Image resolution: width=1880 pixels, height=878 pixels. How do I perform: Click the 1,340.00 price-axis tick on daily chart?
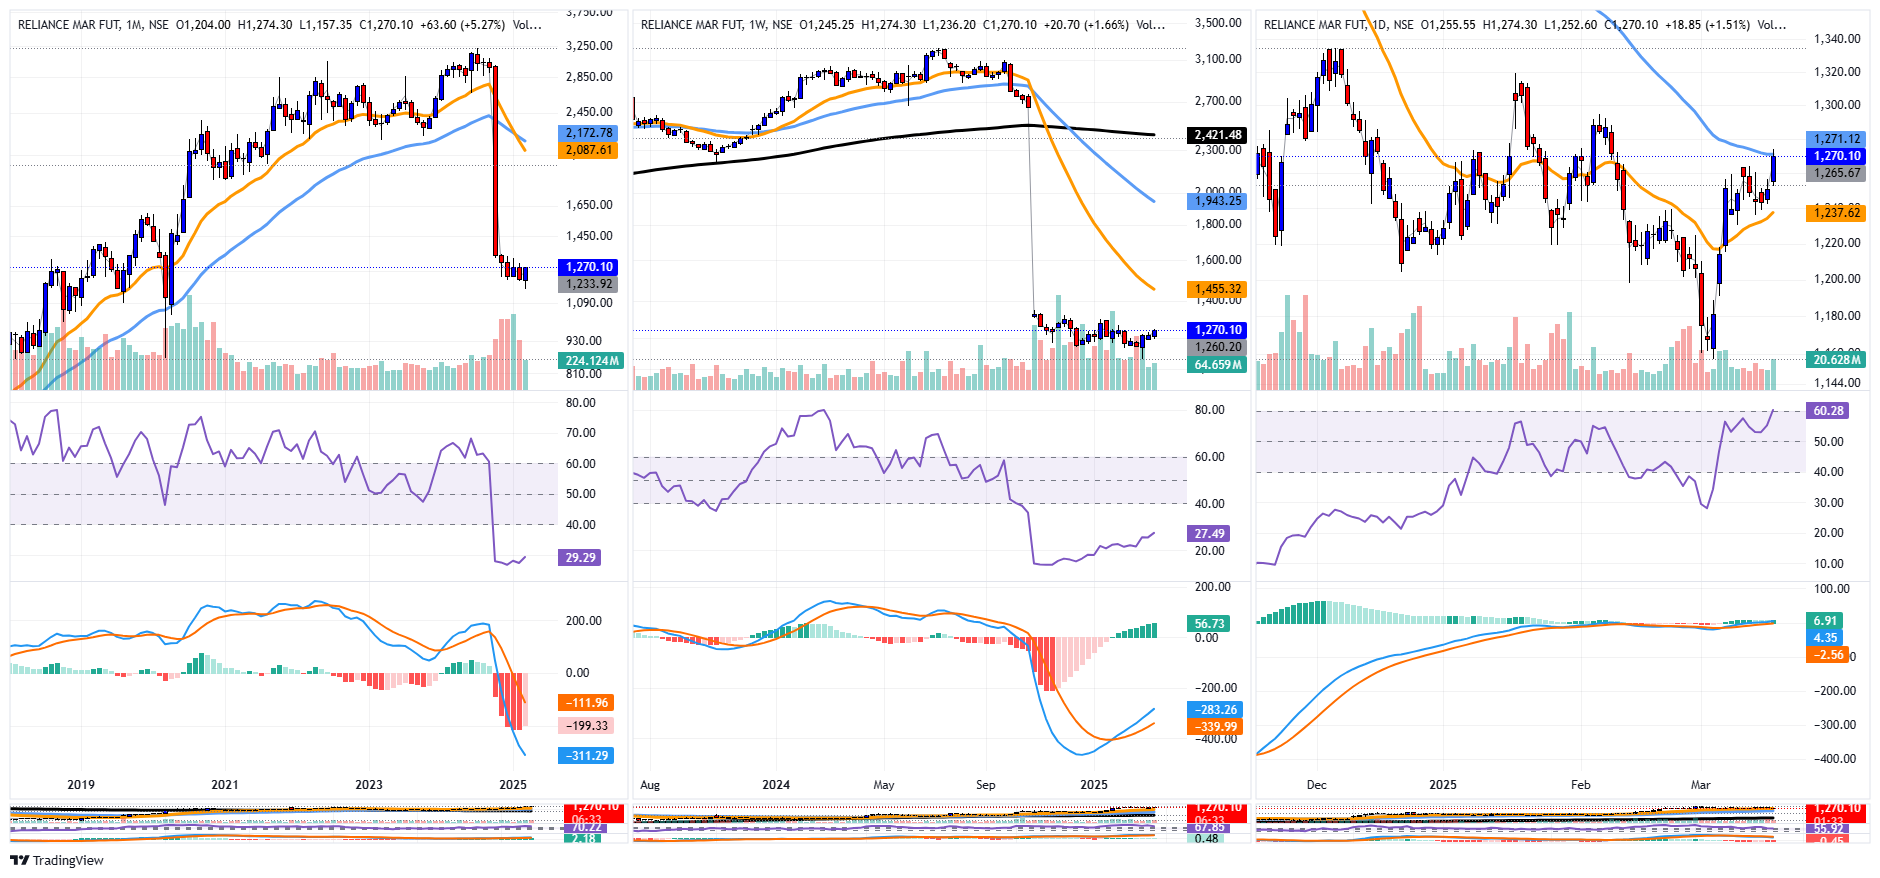[1838, 39]
